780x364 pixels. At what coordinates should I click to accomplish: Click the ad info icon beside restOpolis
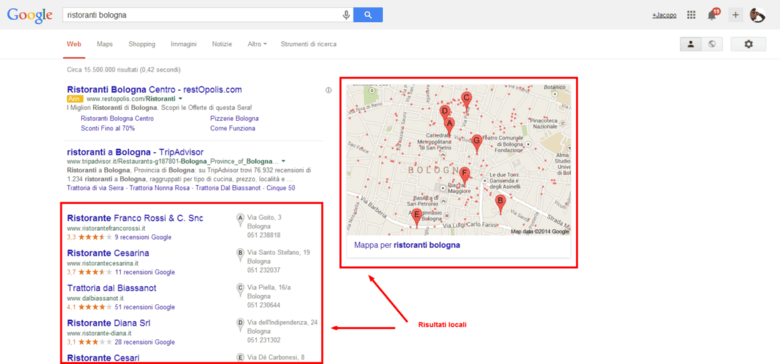(328, 90)
